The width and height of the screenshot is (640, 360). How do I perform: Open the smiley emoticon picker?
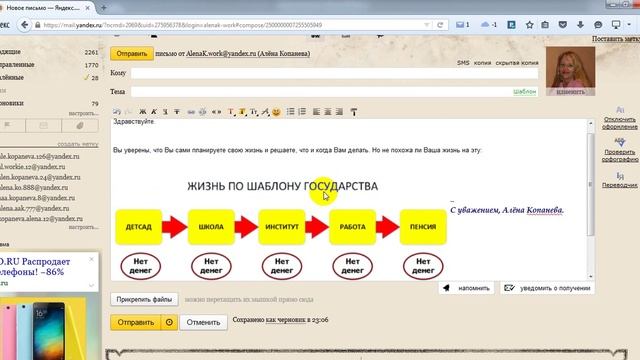[x=276, y=111]
